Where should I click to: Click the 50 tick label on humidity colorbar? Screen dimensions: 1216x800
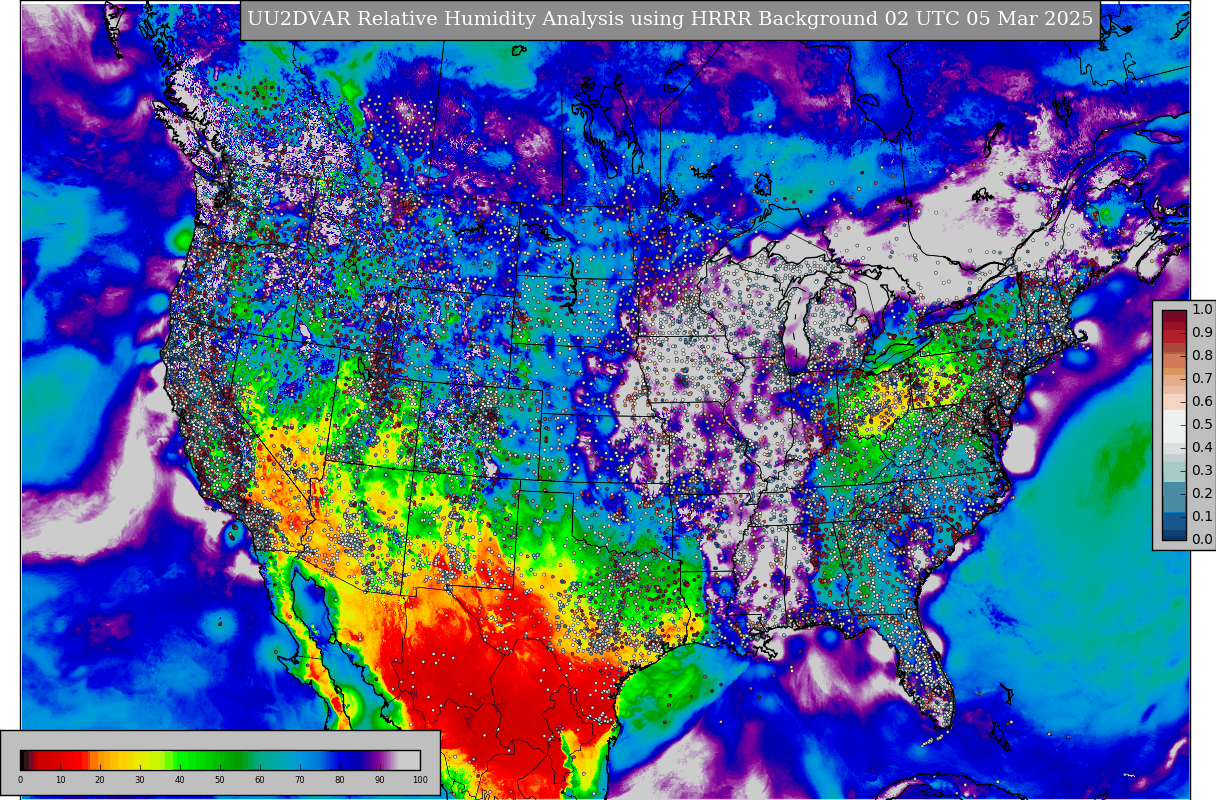tap(220, 780)
